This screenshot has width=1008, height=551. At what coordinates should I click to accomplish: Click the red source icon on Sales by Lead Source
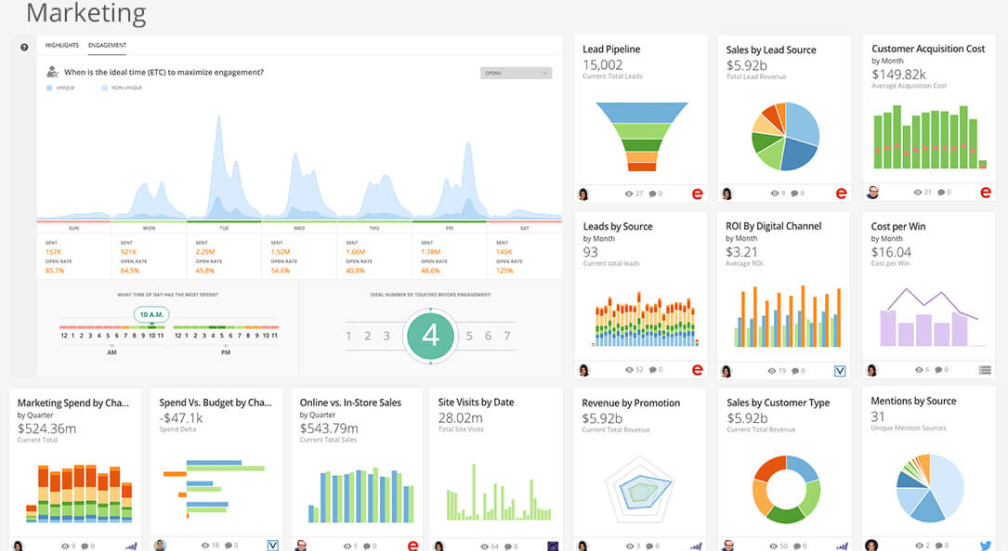pyautogui.click(x=841, y=193)
